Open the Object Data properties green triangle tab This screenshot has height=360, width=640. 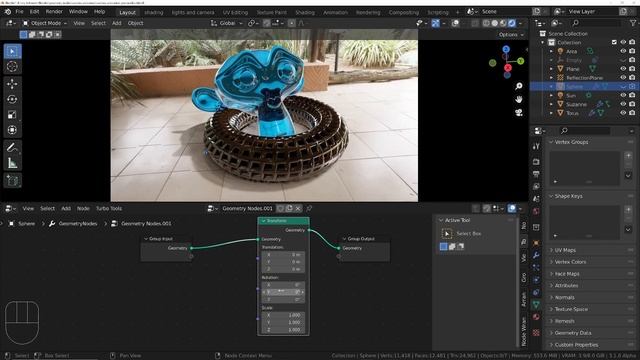tap(536, 304)
